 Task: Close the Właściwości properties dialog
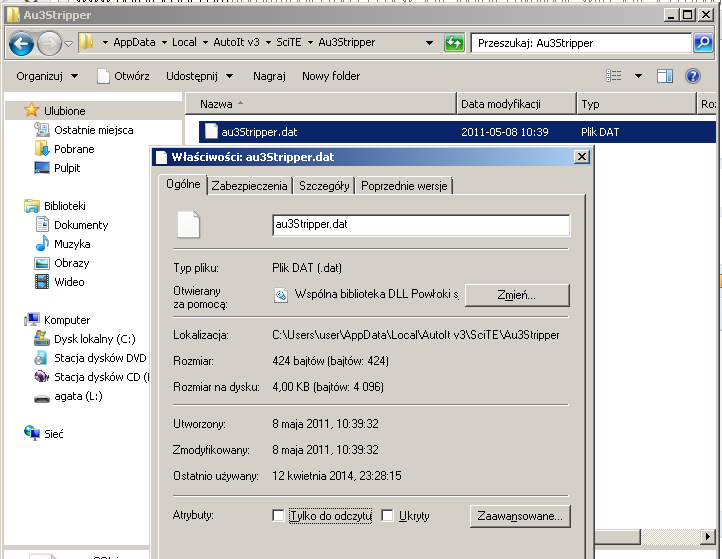[582, 157]
